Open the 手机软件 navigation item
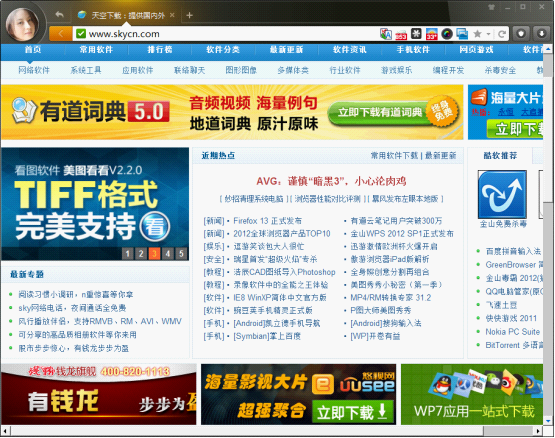 413,50
